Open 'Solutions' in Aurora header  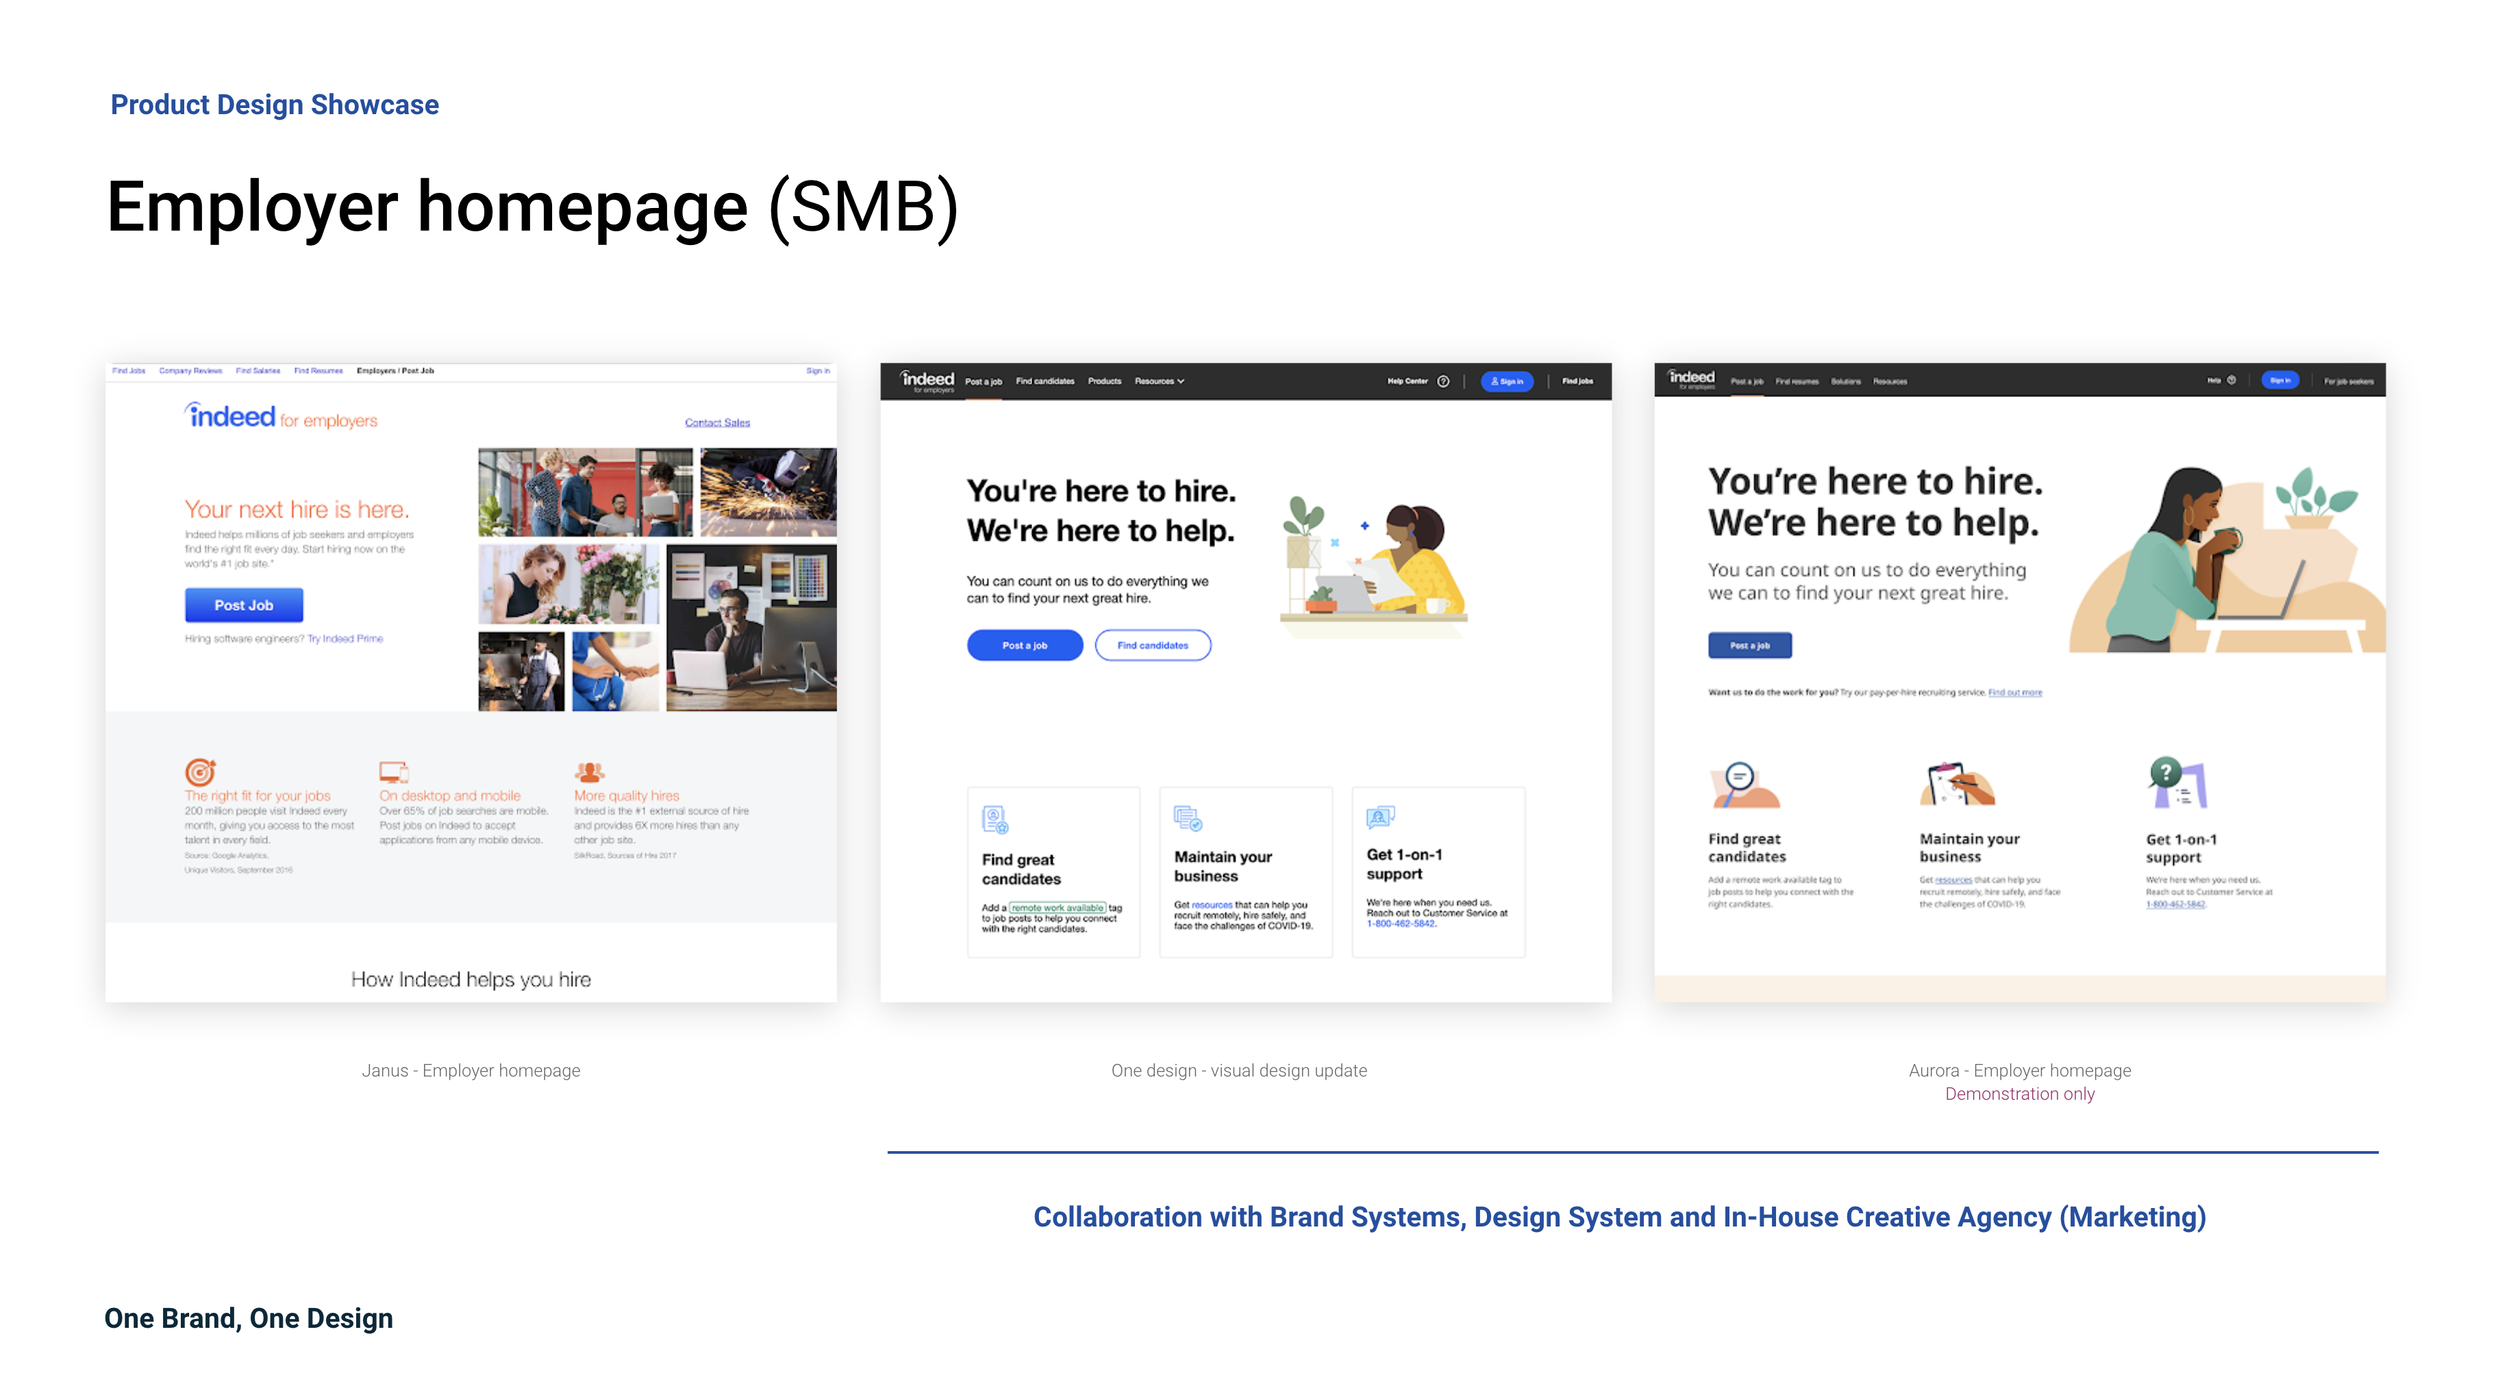[x=1846, y=381]
